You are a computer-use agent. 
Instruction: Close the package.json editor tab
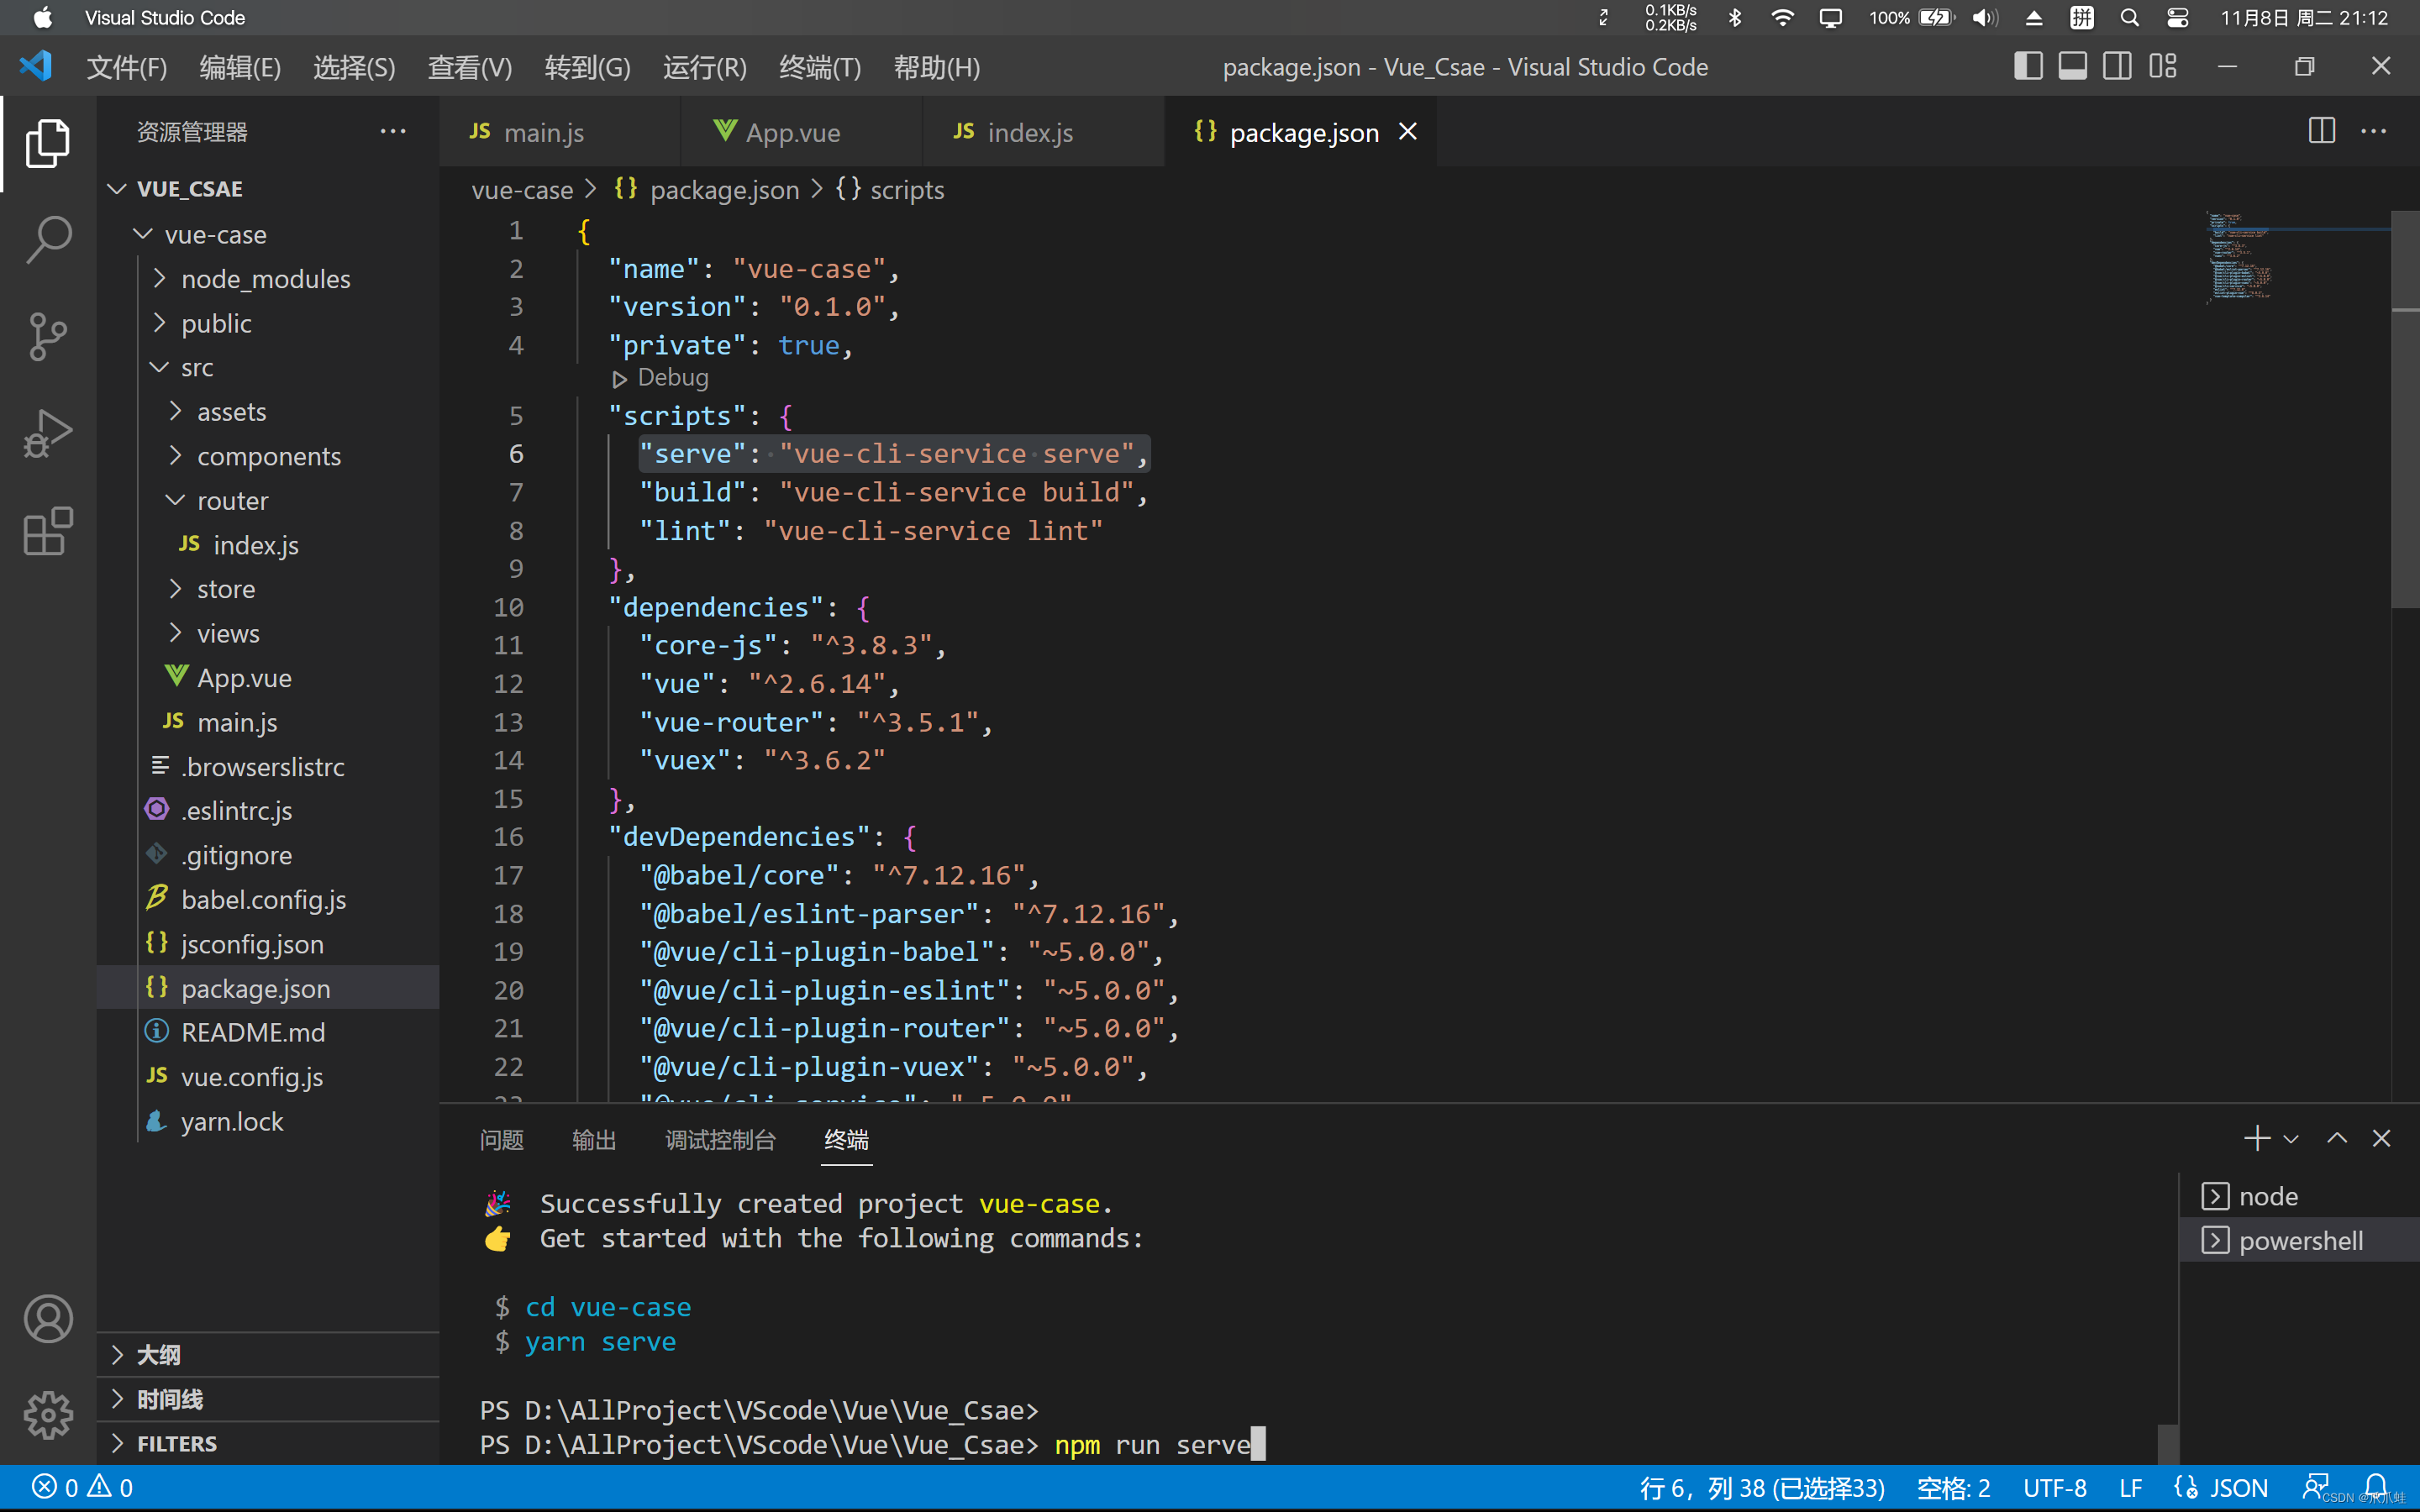coord(1408,132)
